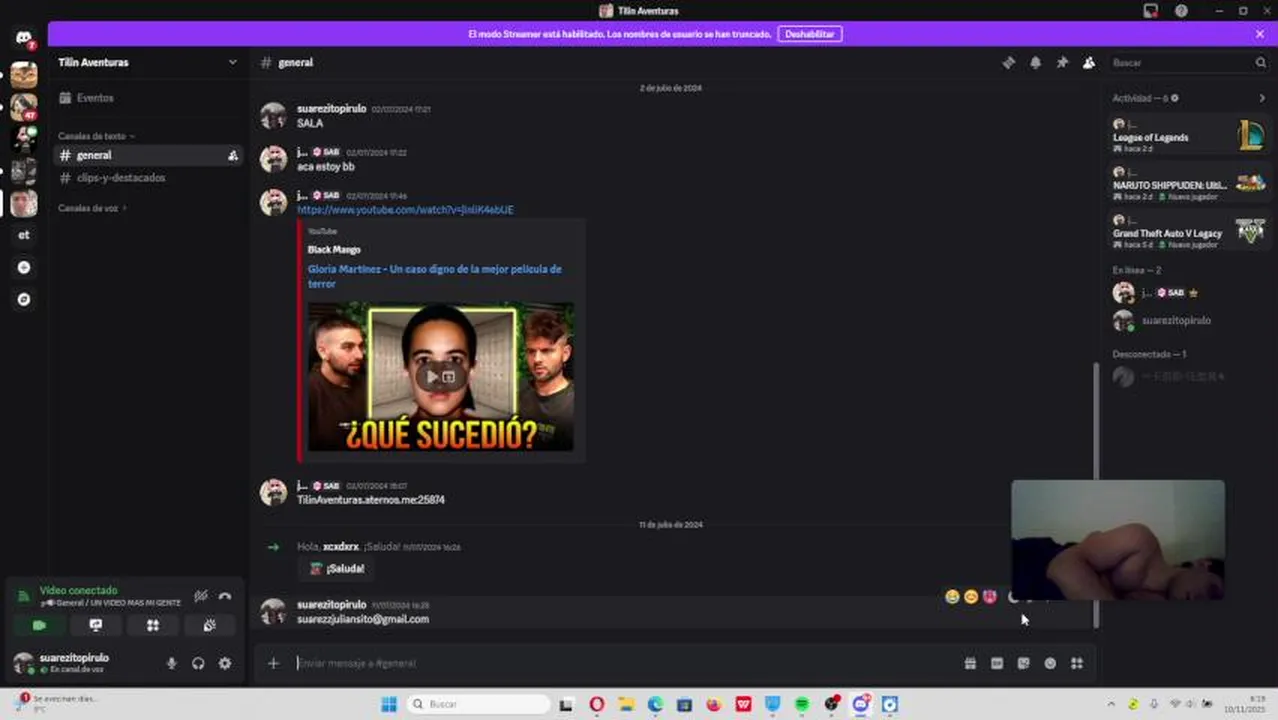This screenshot has width=1278, height=720.
Task: Open the sticker picker icon
Action: 1023,663
